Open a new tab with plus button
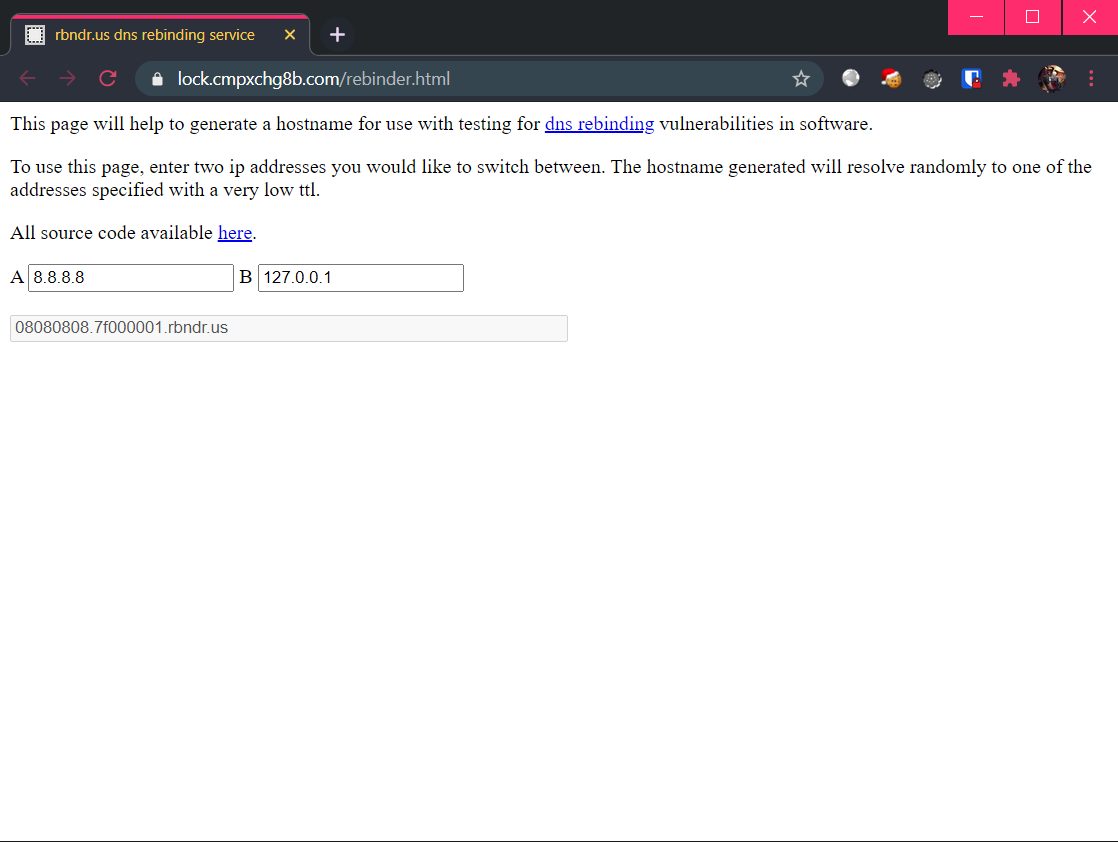The image size is (1118, 842). [337, 34]
